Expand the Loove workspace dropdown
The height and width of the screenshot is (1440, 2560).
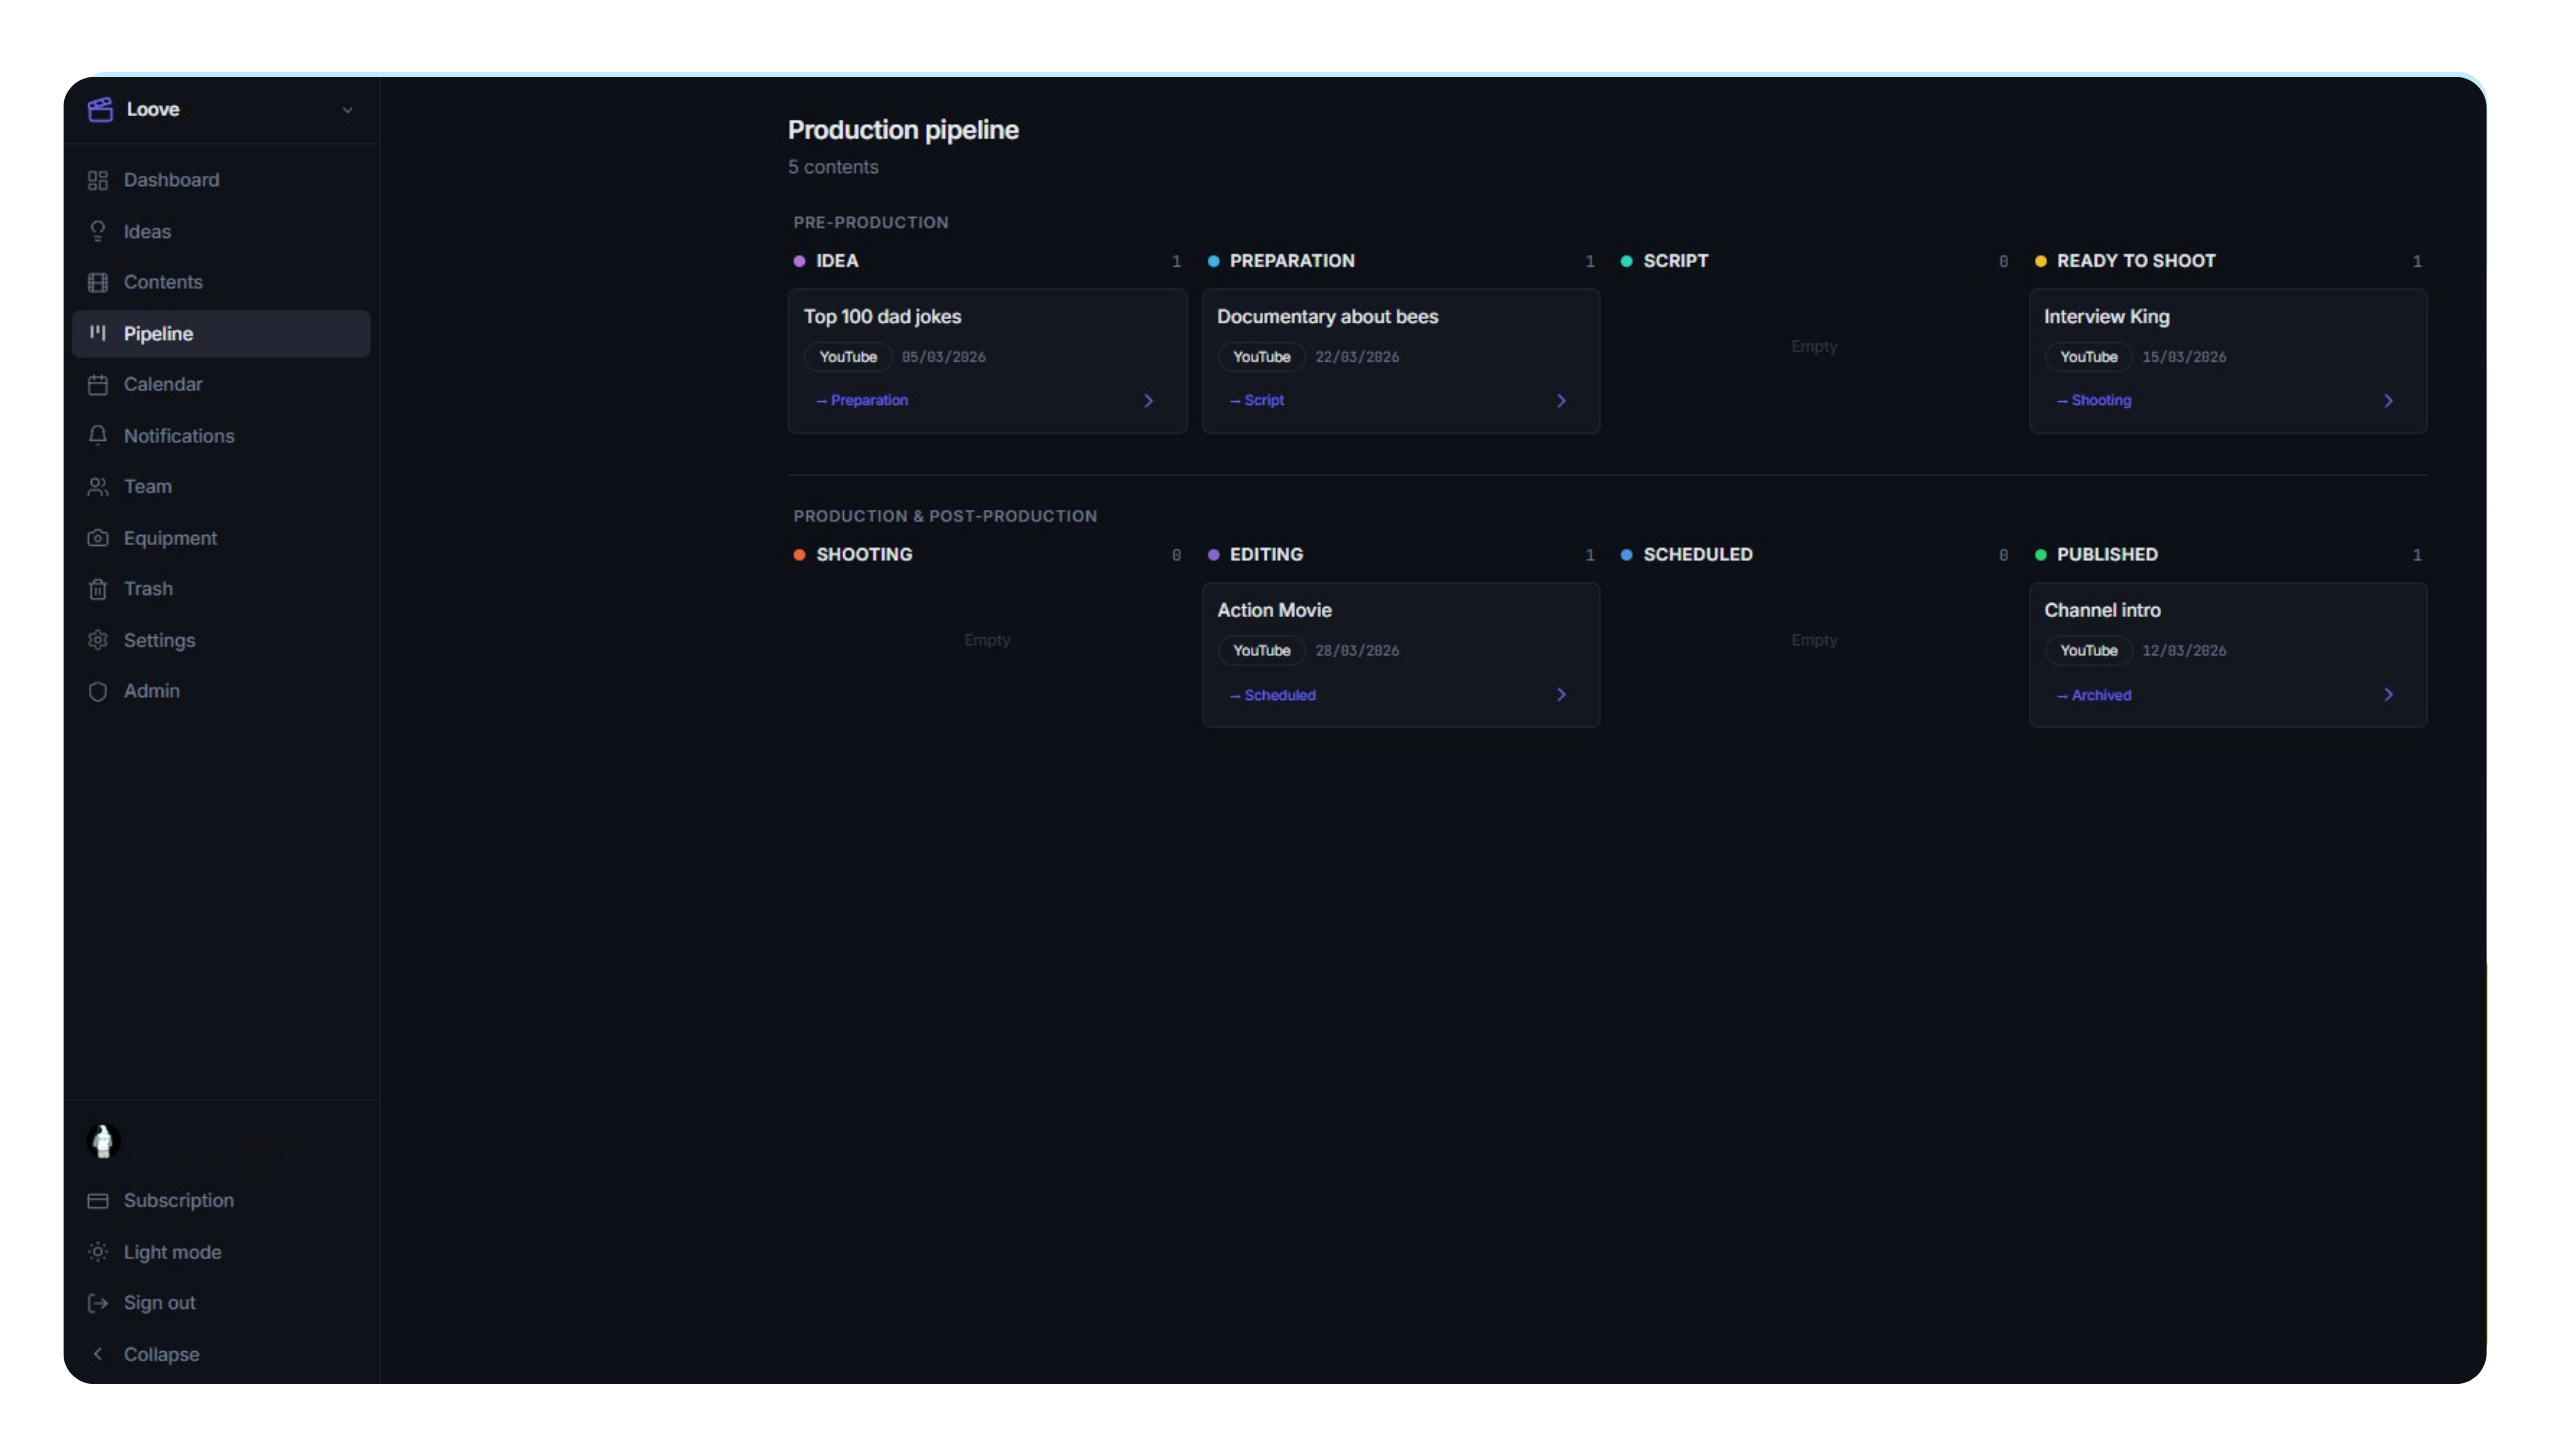coord(347,110)
